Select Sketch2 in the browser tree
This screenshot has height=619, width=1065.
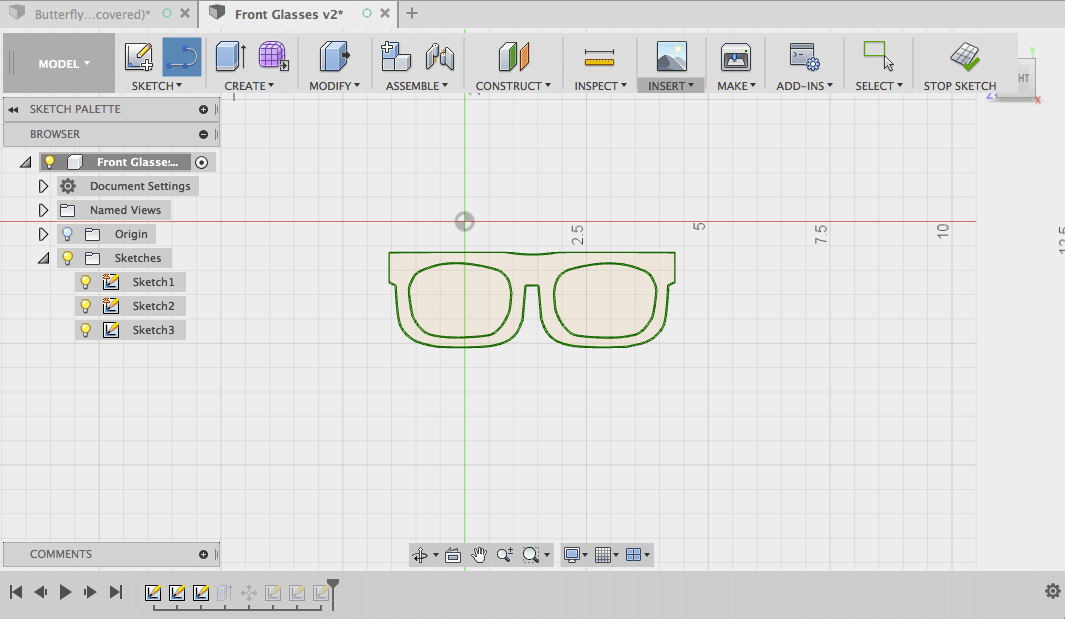coord(153,306)
